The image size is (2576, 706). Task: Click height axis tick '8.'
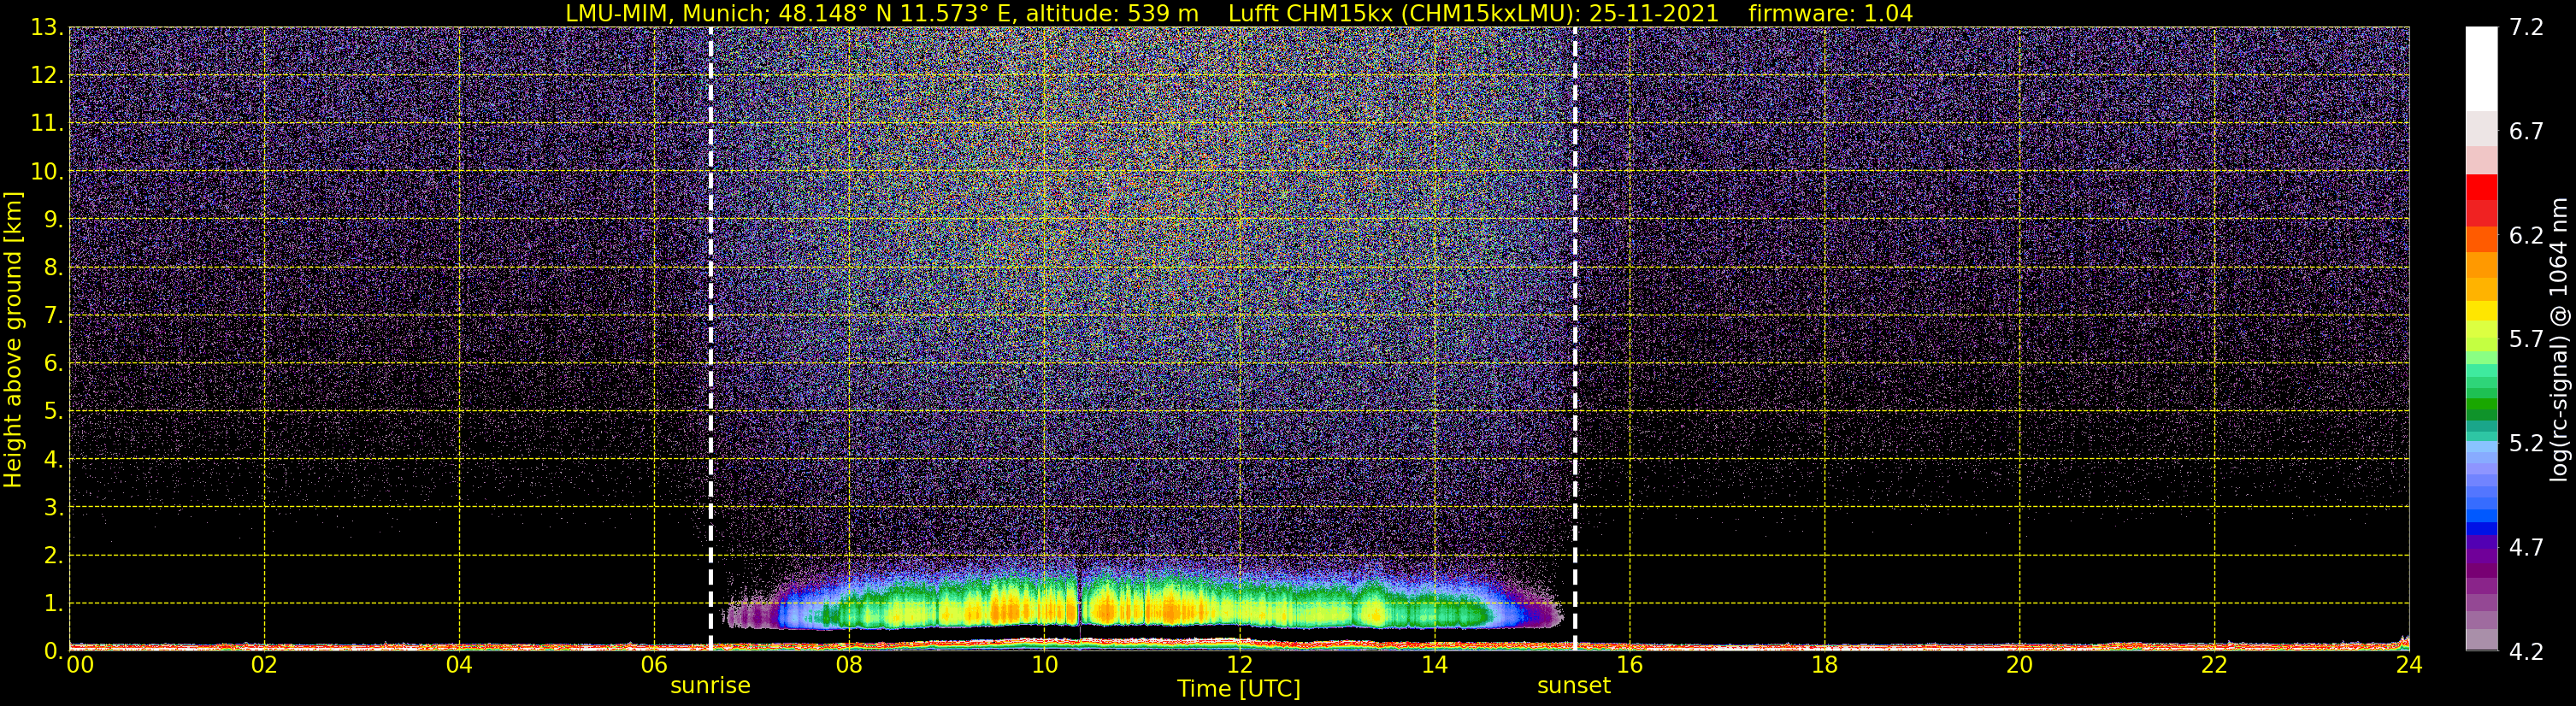(x=54, y=268)
